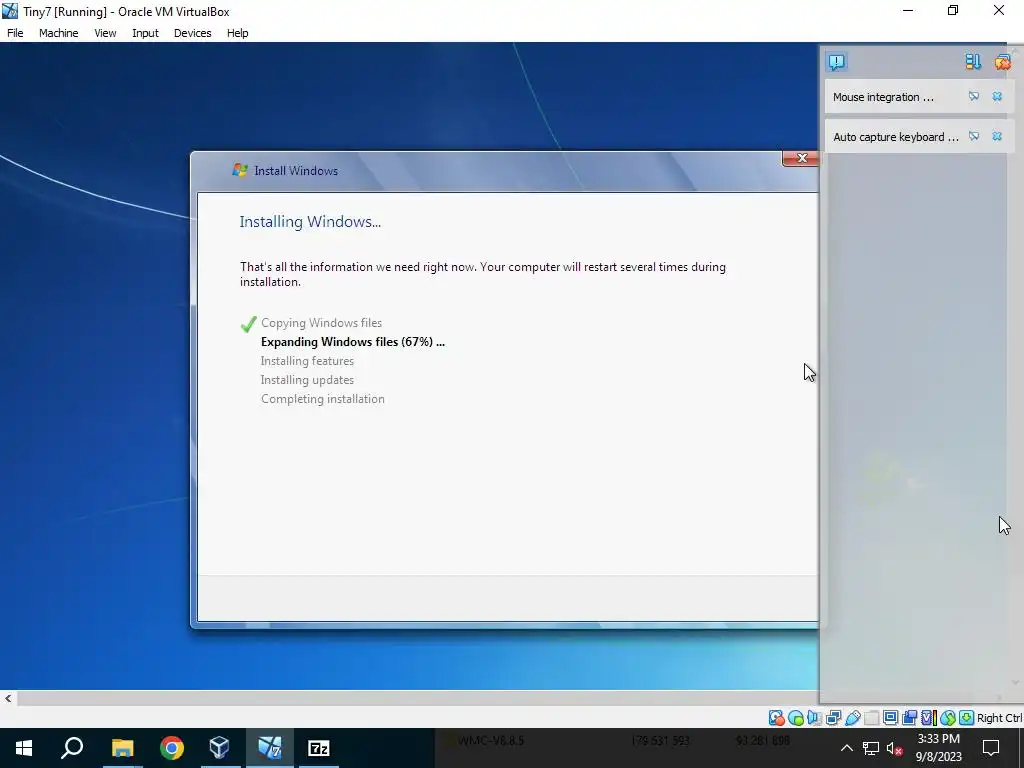
Task: Open File Explorer from the taskbar
Action: [122, 748]
